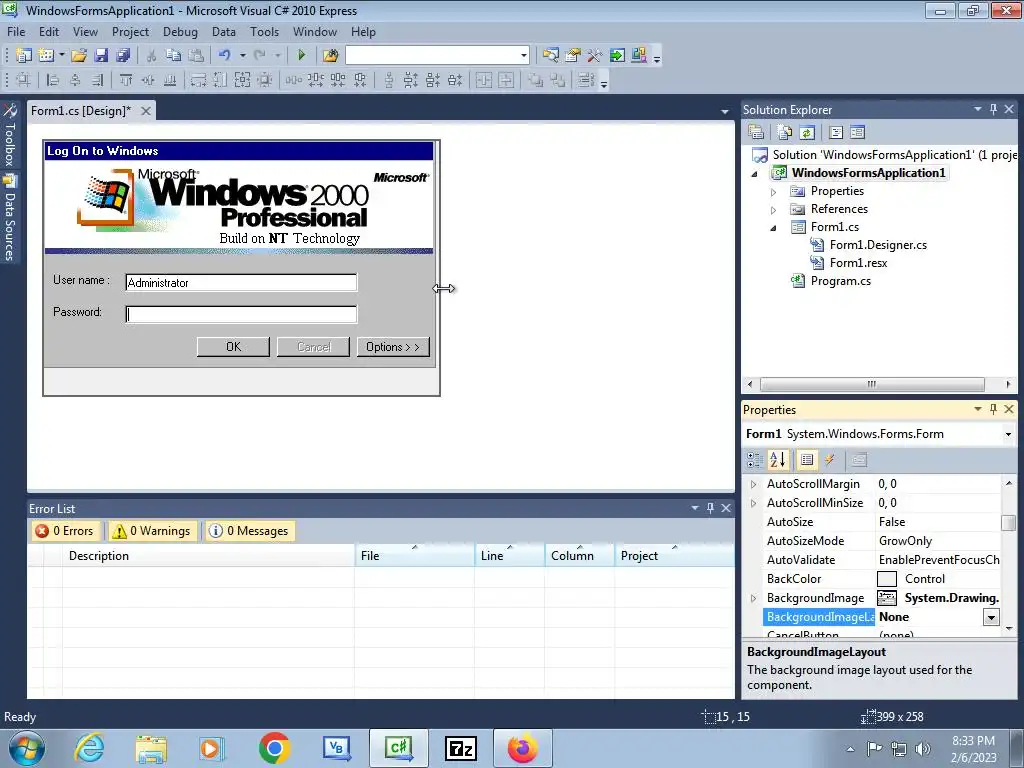
Task: Open the Toolbox via the wrench-hammer toolbar icon
Action: (594, 56)
